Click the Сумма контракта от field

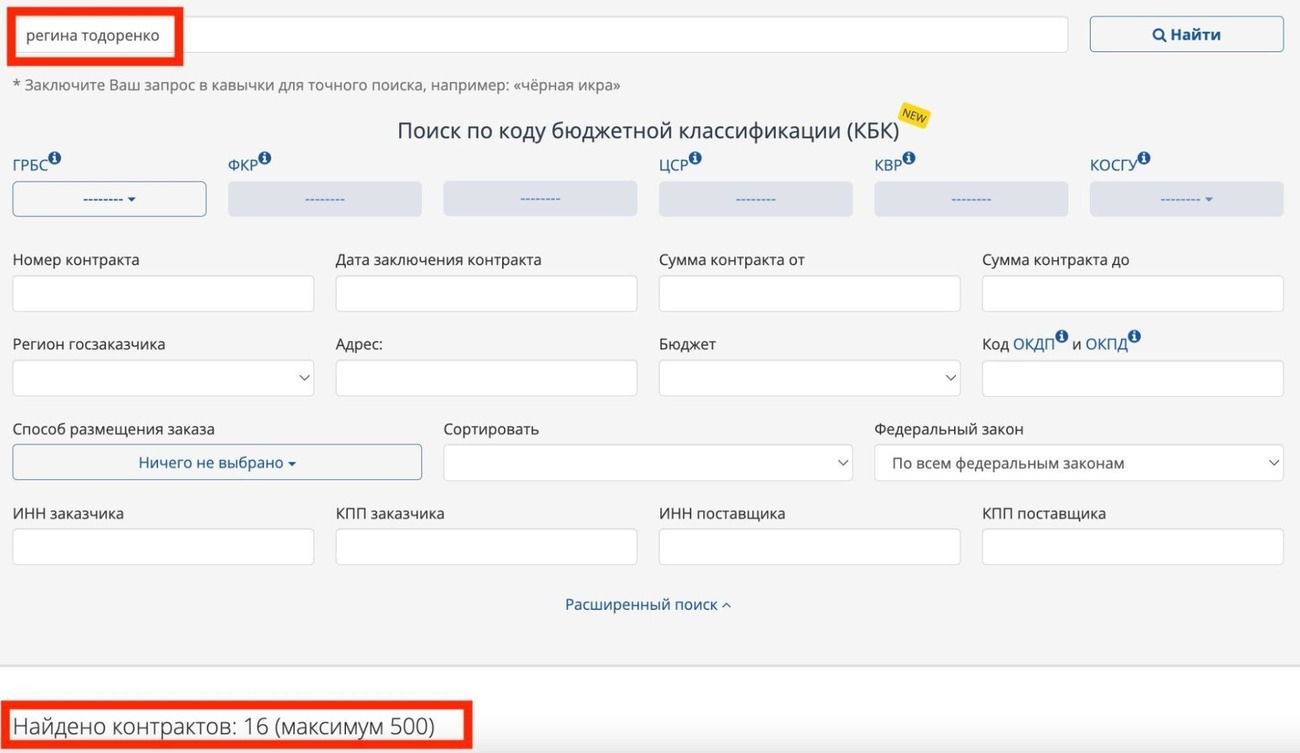pyautogui.click(x=810, y=294)
